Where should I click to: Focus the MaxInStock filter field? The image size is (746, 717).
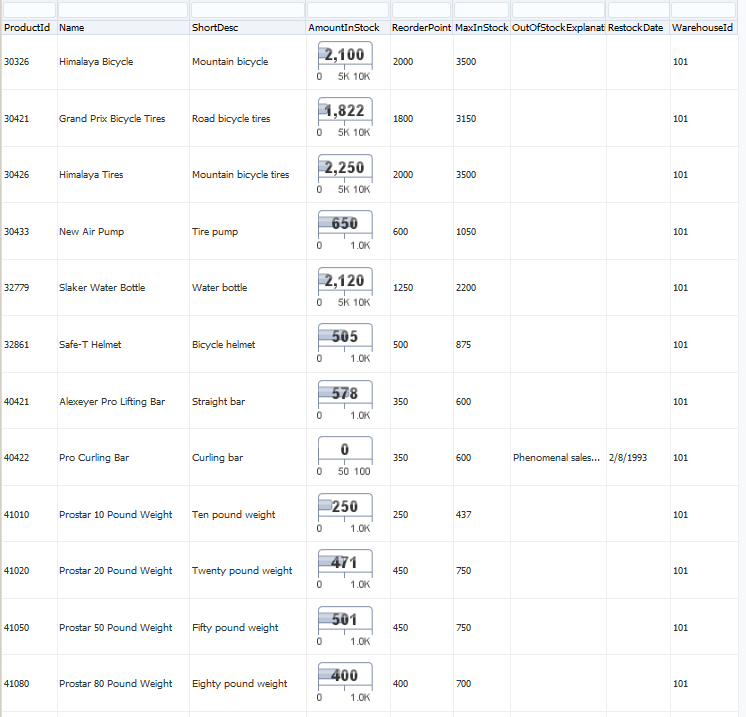coord(481,10)
